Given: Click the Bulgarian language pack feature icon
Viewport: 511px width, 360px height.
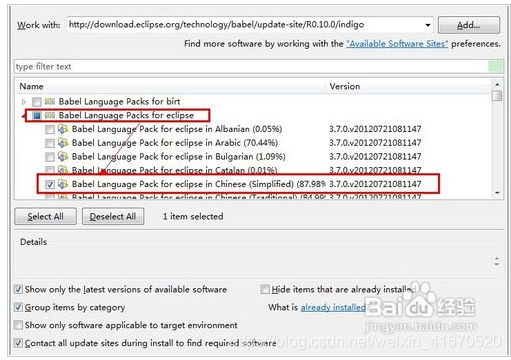Looking at the screenshot, I should (x=63, y=156).
